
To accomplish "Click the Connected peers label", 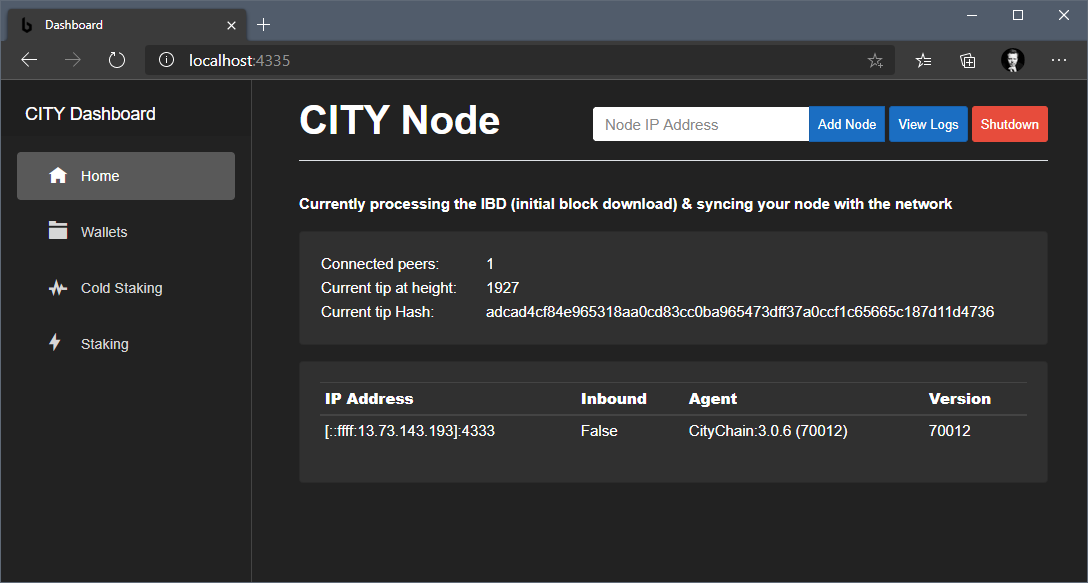I will [x=380, y=264].
